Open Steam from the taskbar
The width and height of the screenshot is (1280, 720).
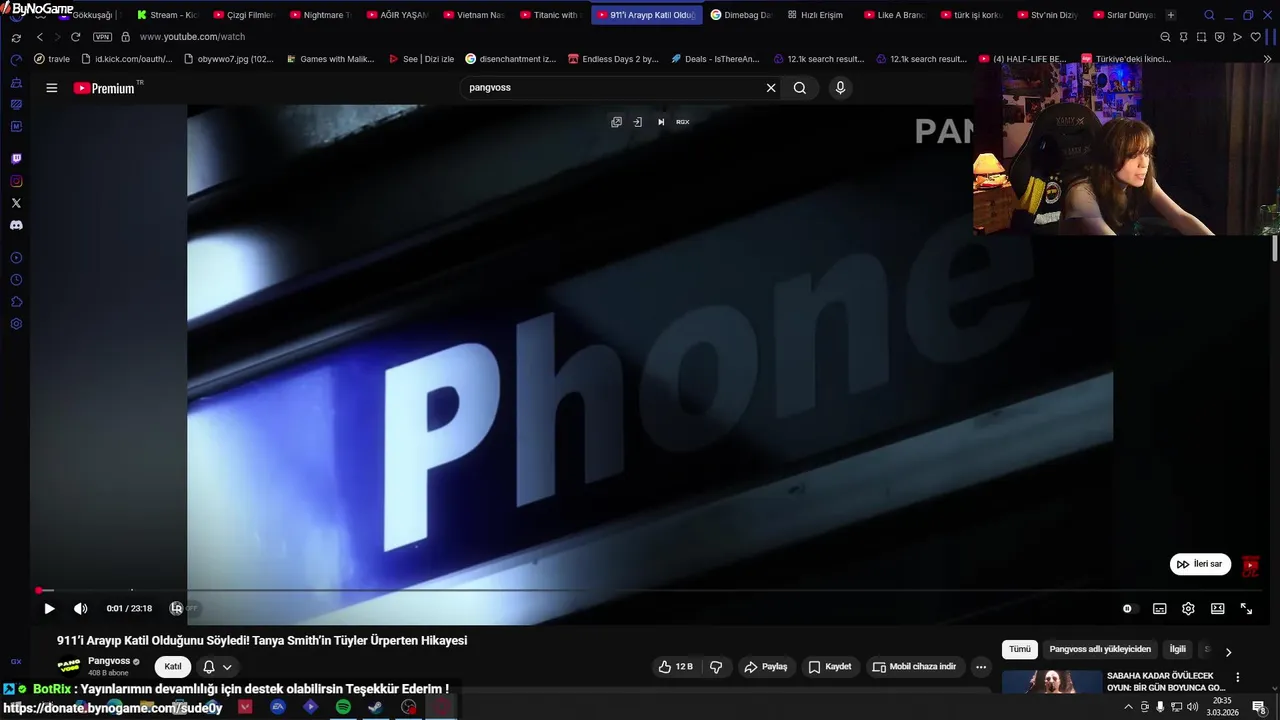click(375, 707)
